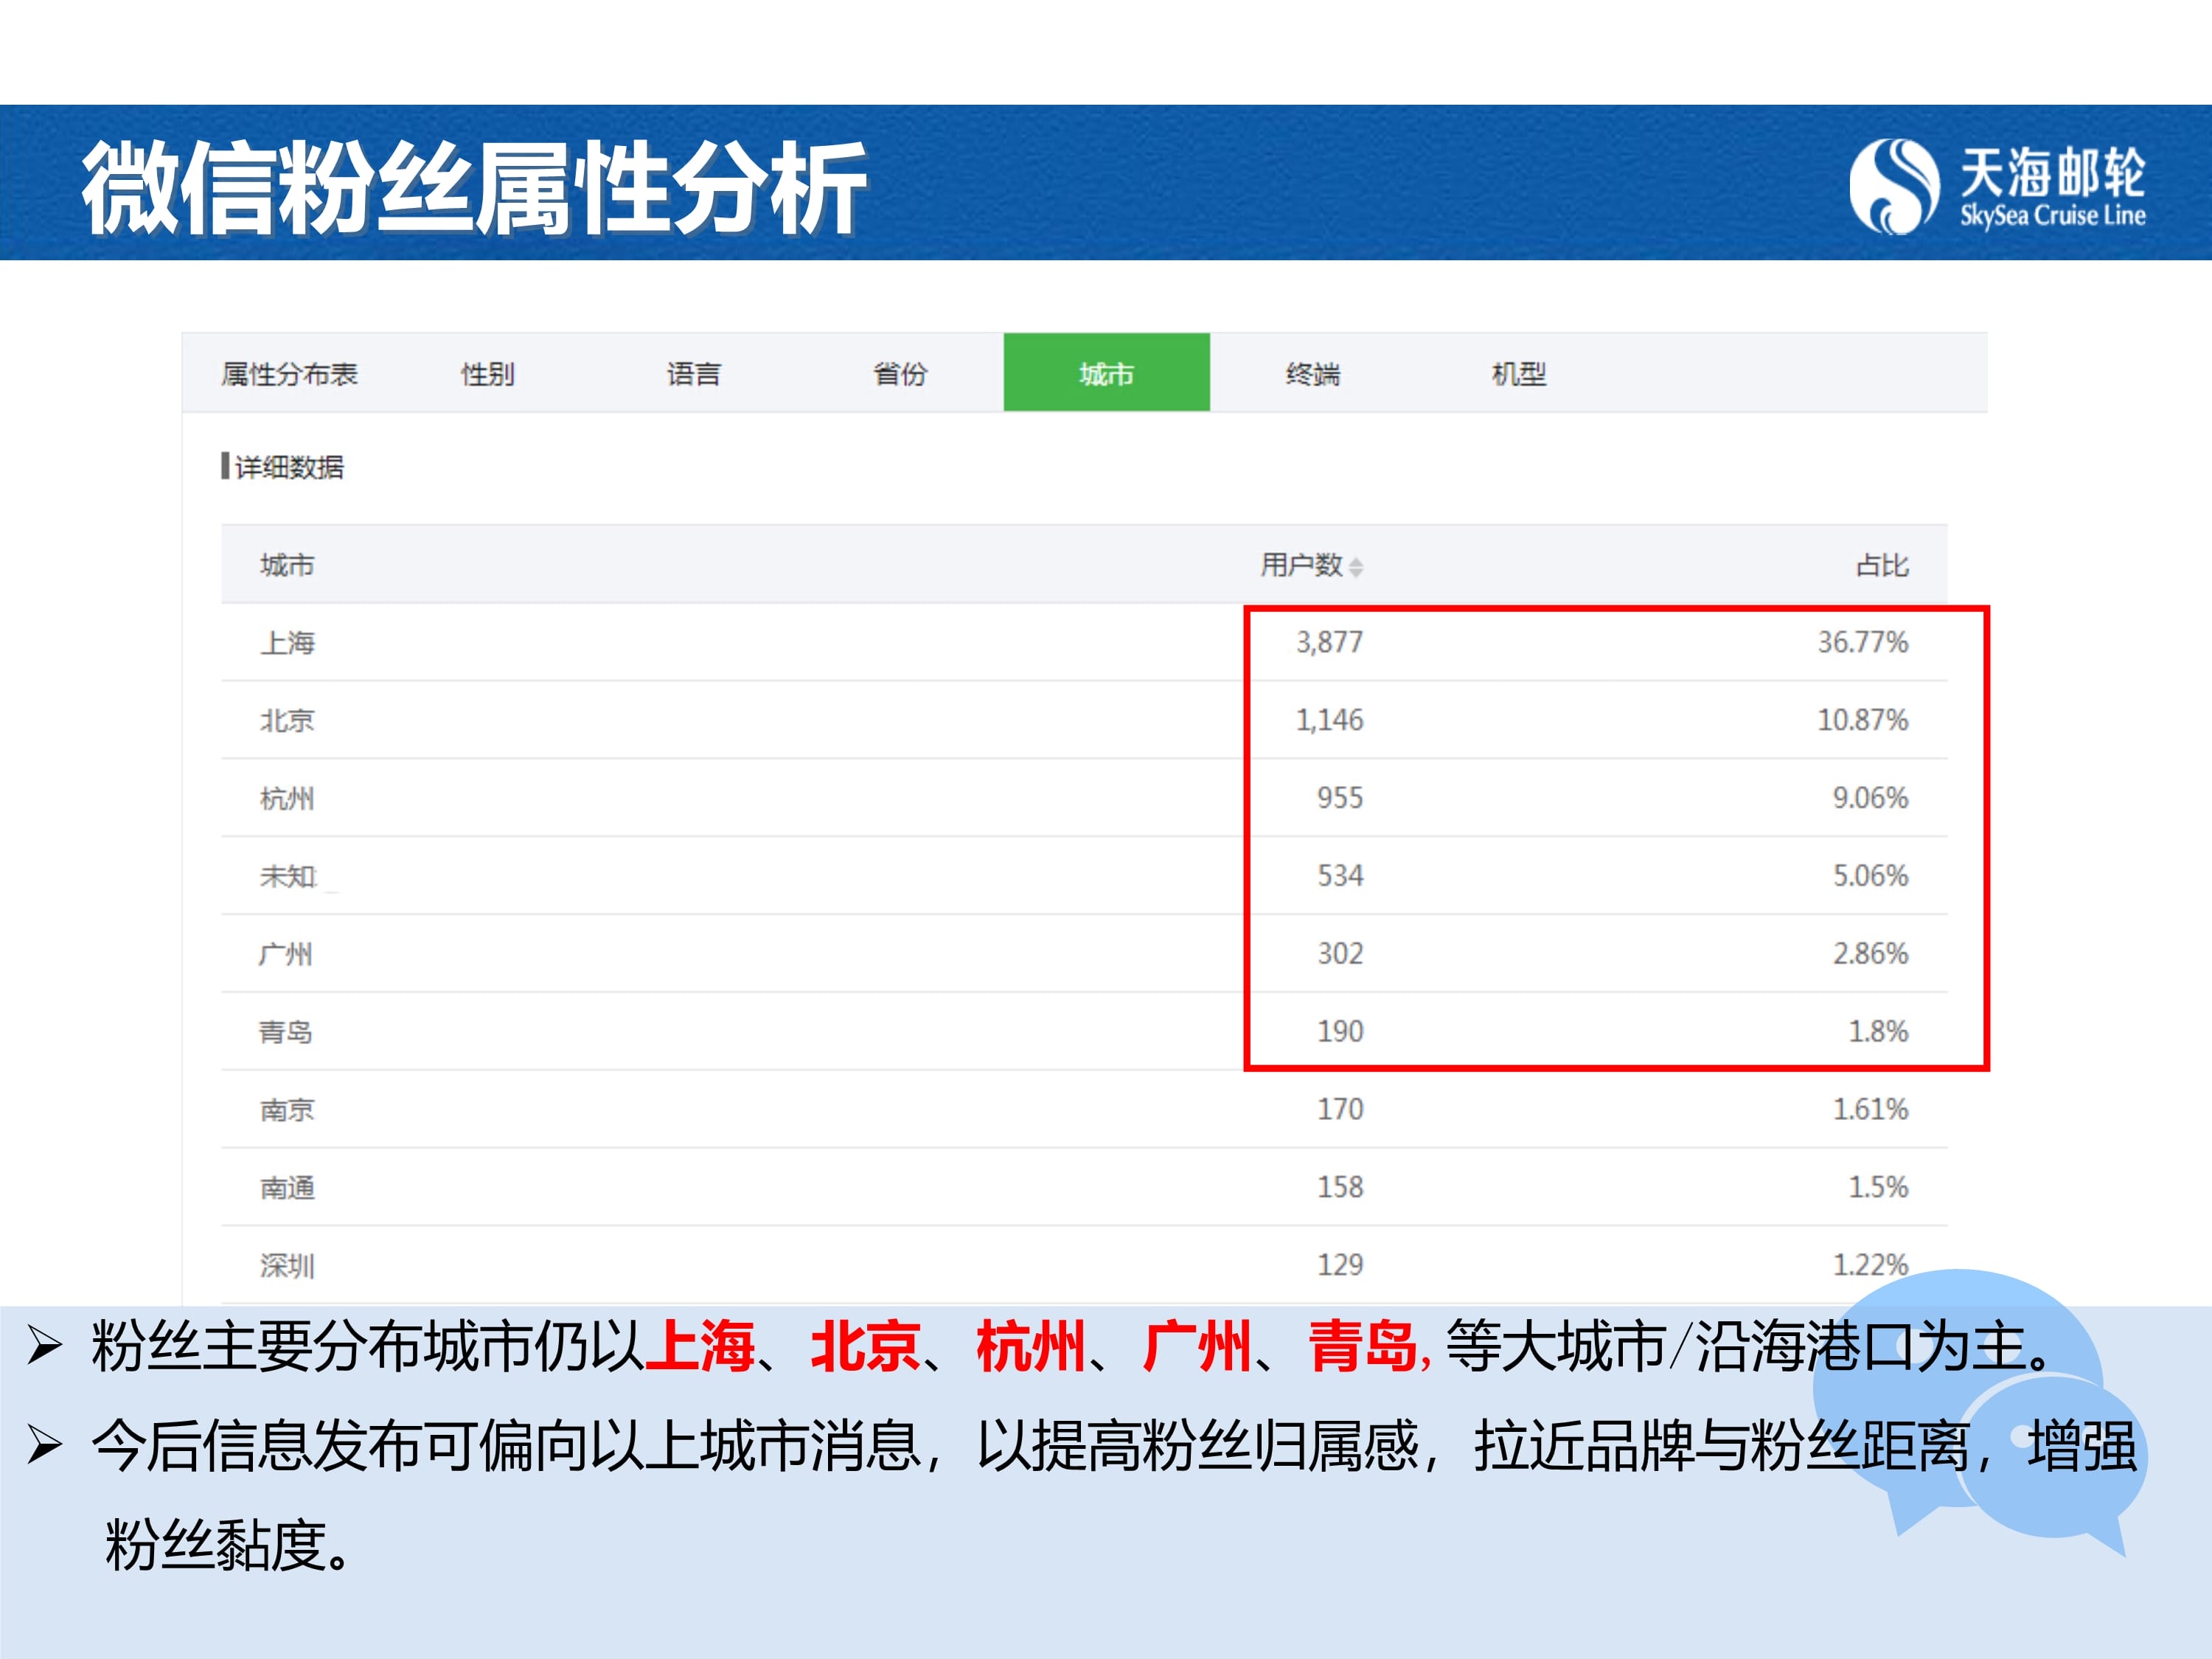Select the 南通 city row label
Screen dimensions: 2212x1659
(x=287, y=1188)
